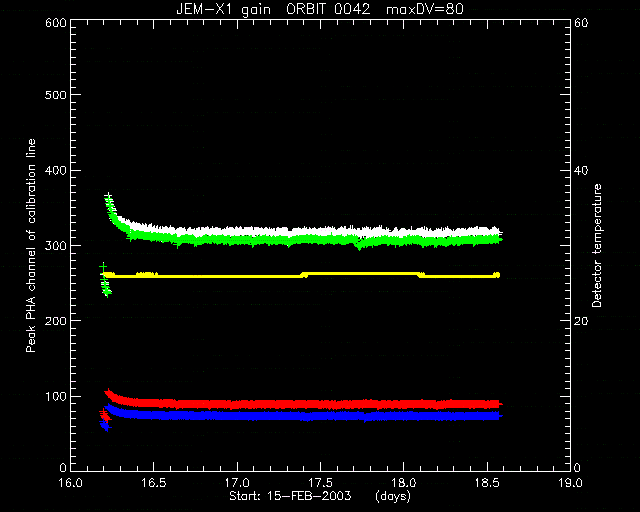Click the Peak PHA channel axis title
This screenshot has width=640, height=512.
[31, 245]
